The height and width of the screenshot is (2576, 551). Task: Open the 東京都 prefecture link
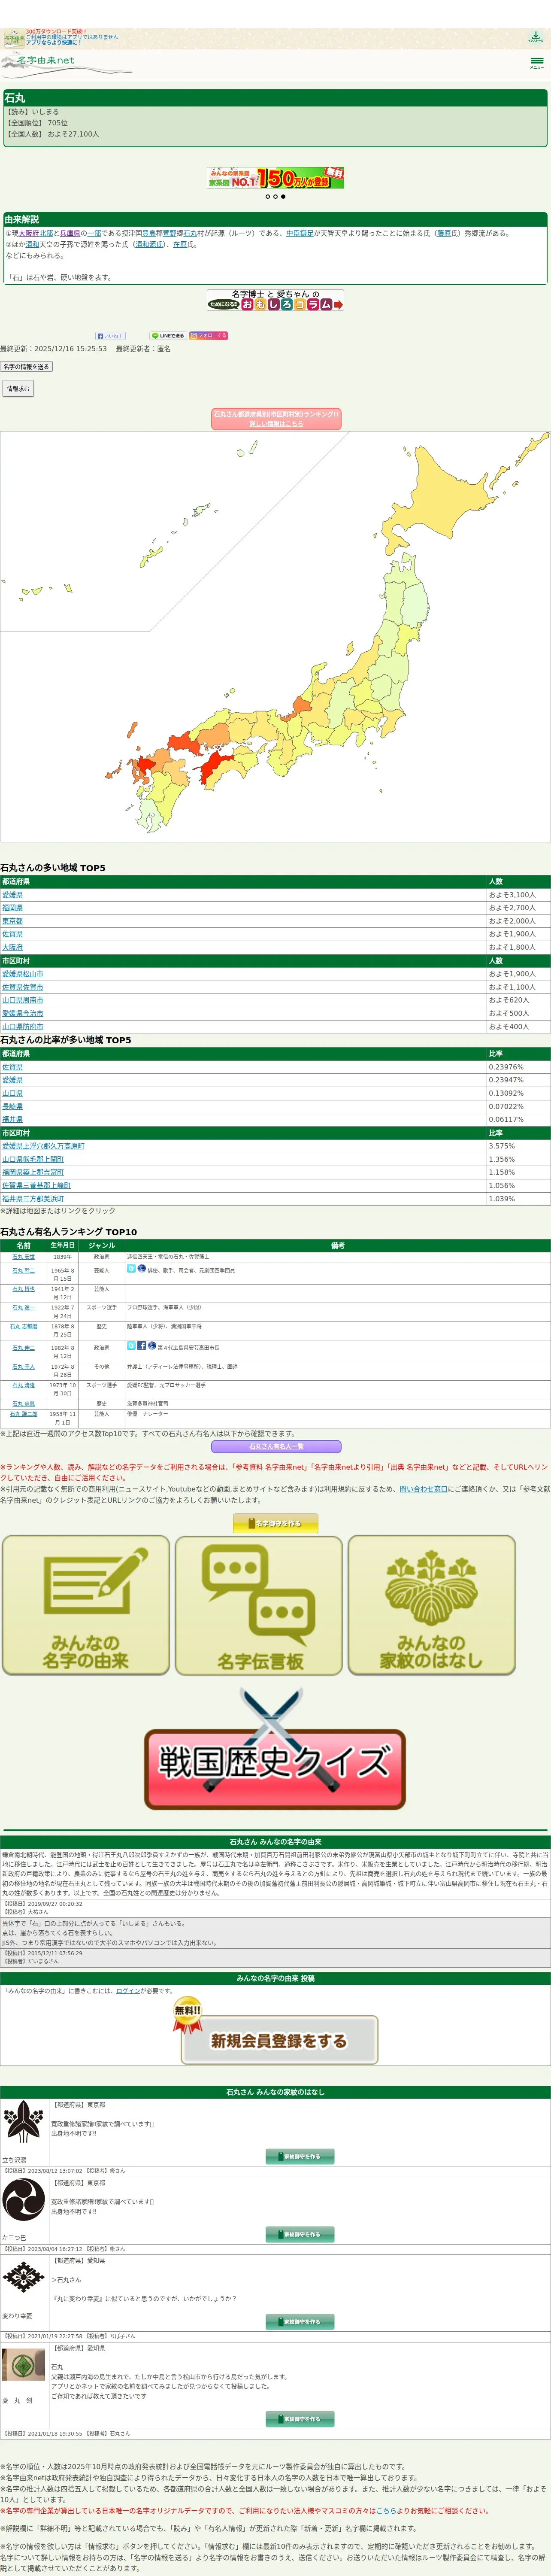click(x=12, y=921)
